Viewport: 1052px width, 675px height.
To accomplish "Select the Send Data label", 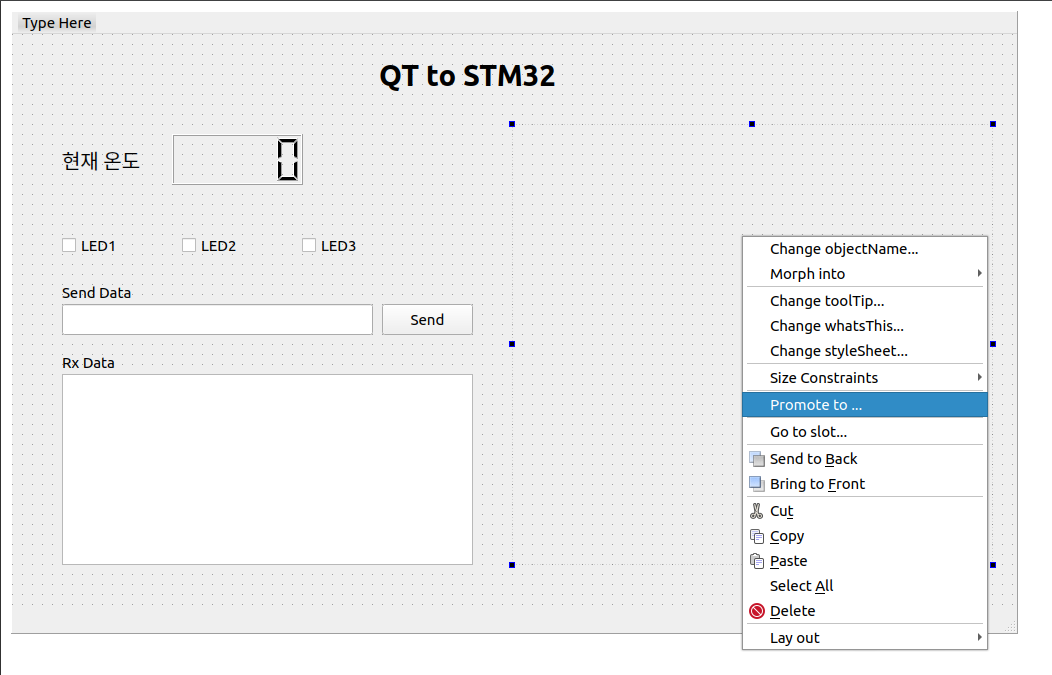I will 97,293.
